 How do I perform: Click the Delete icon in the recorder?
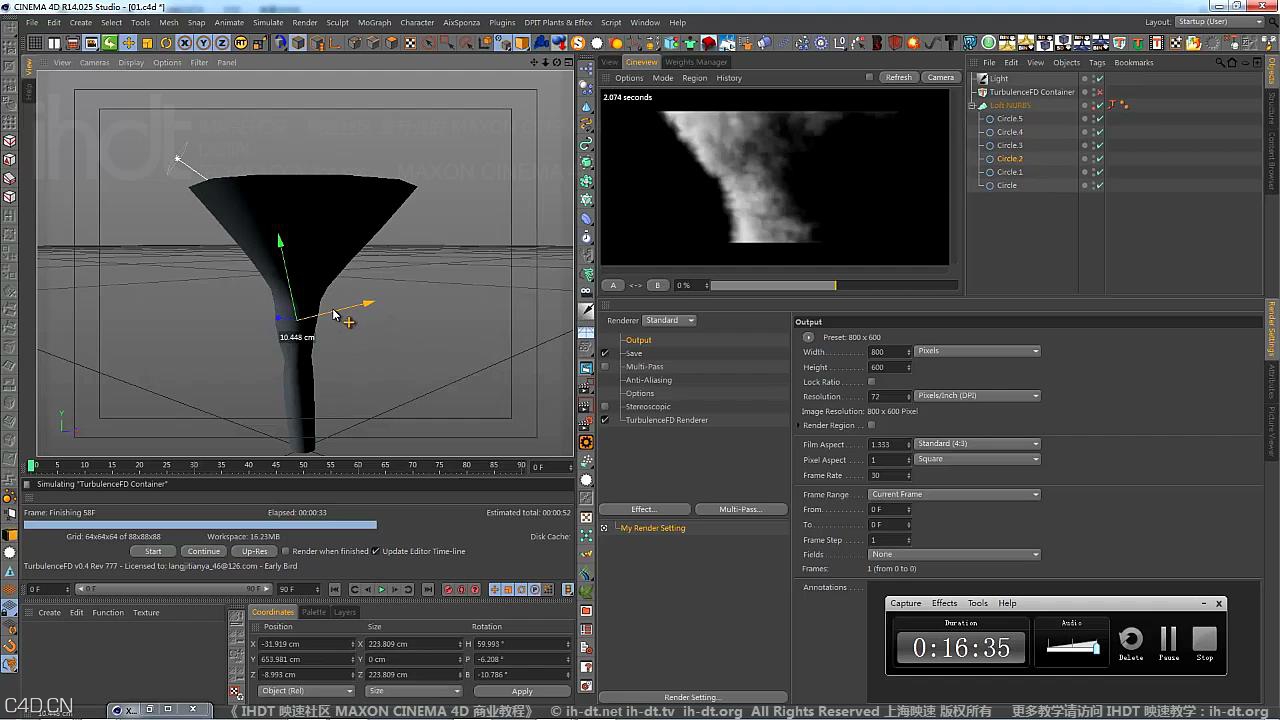(1131, 640)
